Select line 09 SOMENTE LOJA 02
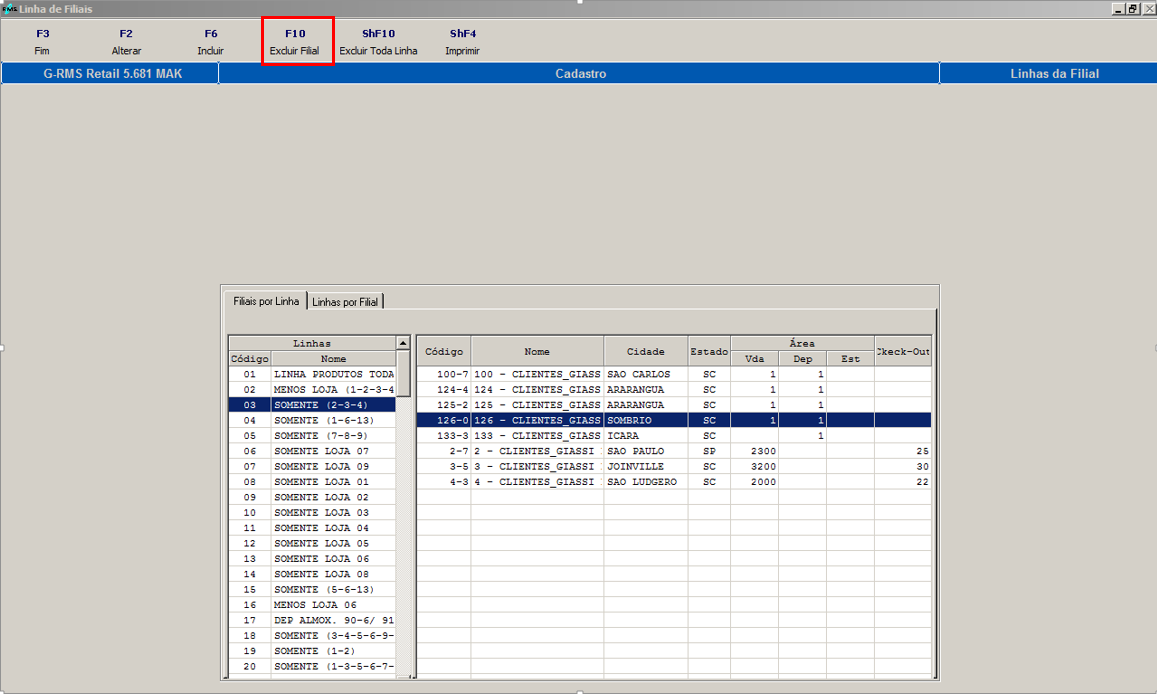The width and height of the screenshot is (1157, 694). [x=312, y=497]
